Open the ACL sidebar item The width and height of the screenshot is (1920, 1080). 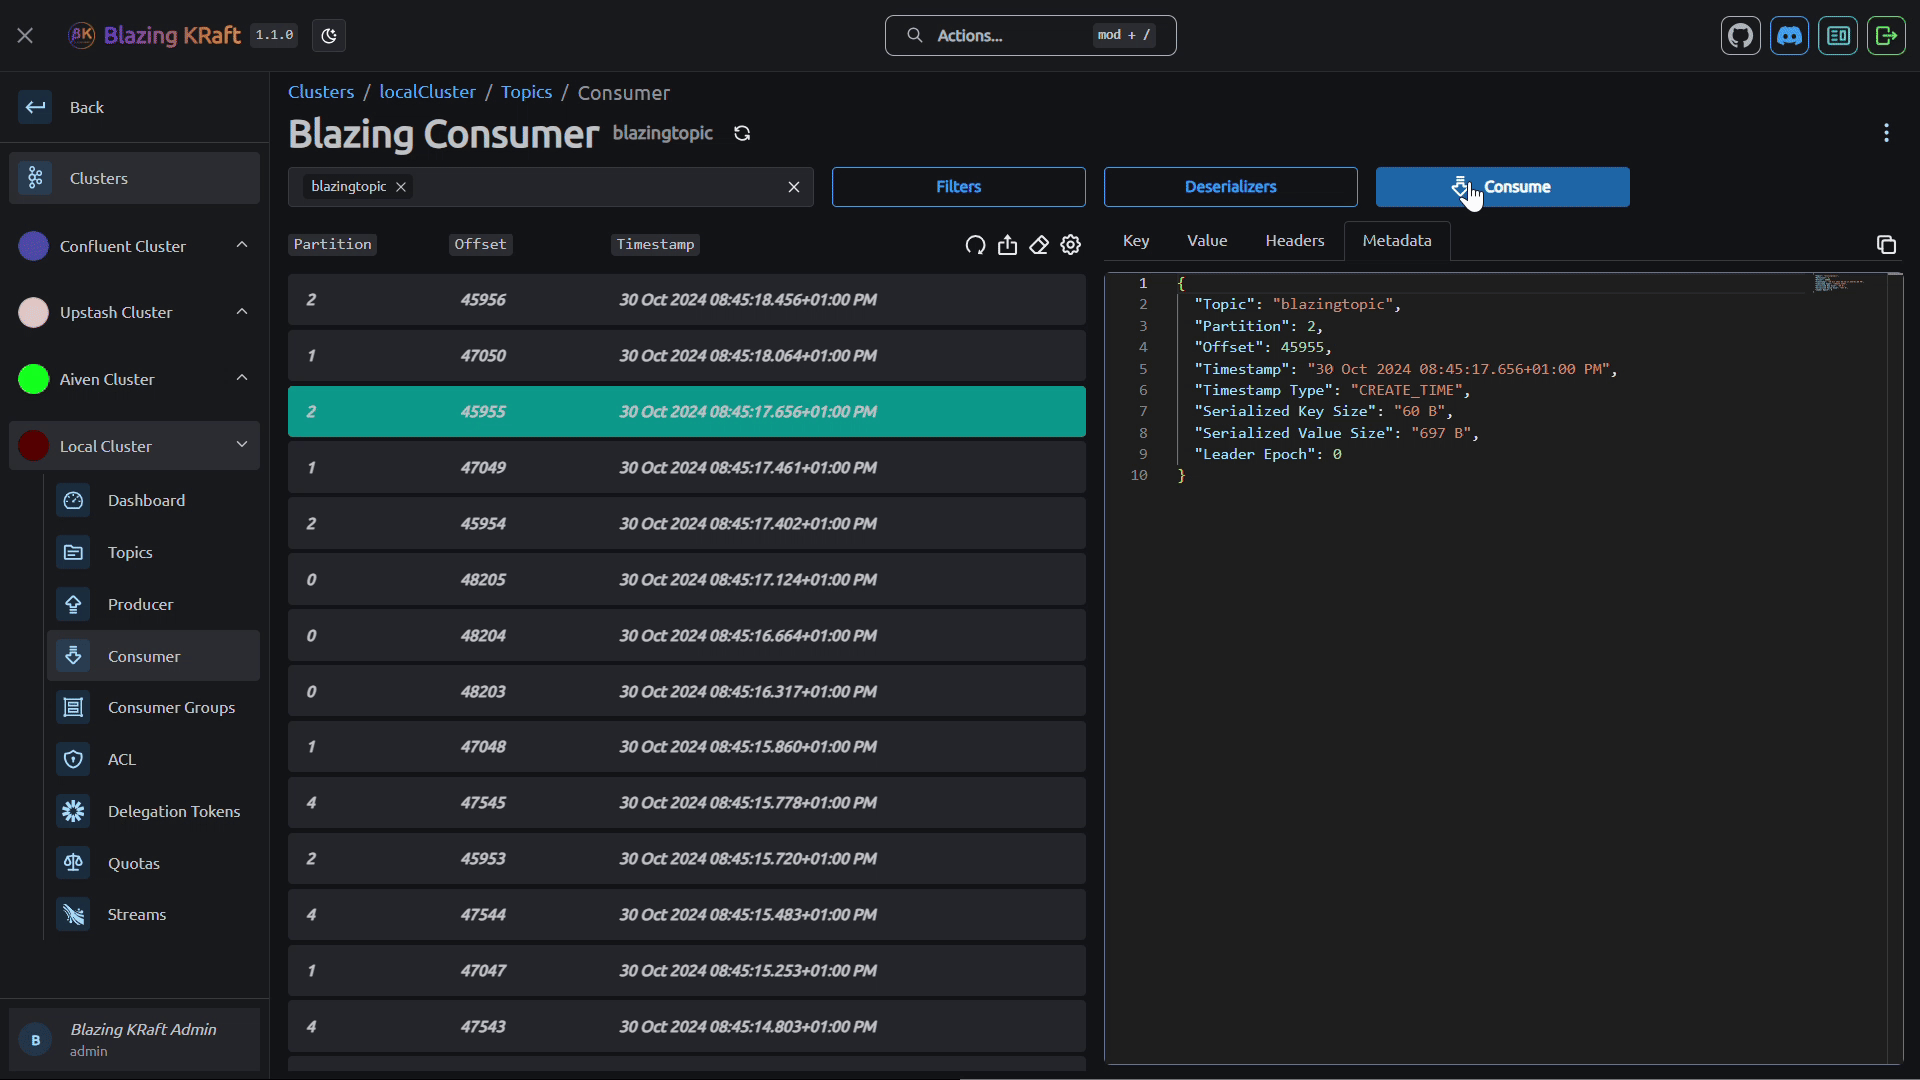[x=153, y=759]
